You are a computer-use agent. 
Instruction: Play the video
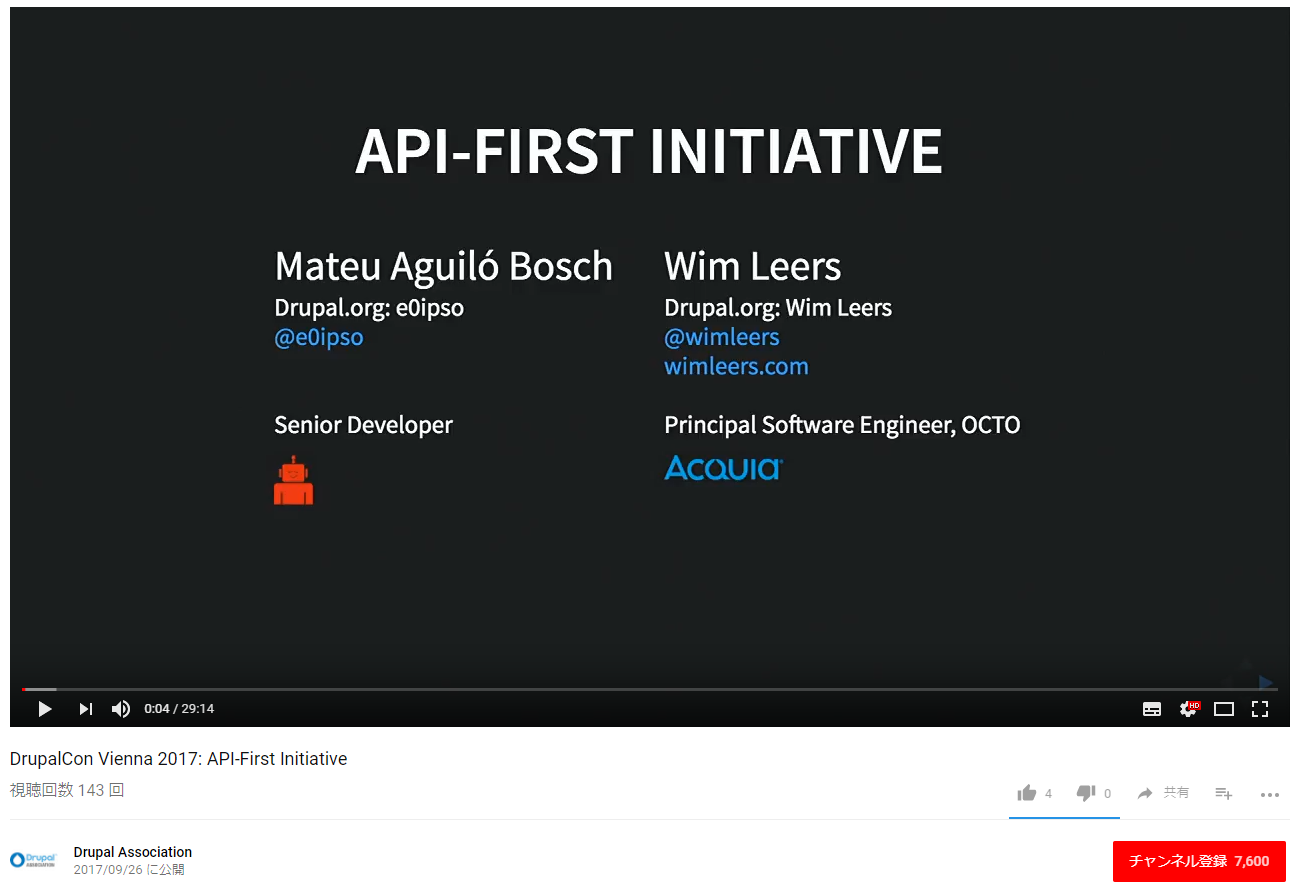point(44,709)
